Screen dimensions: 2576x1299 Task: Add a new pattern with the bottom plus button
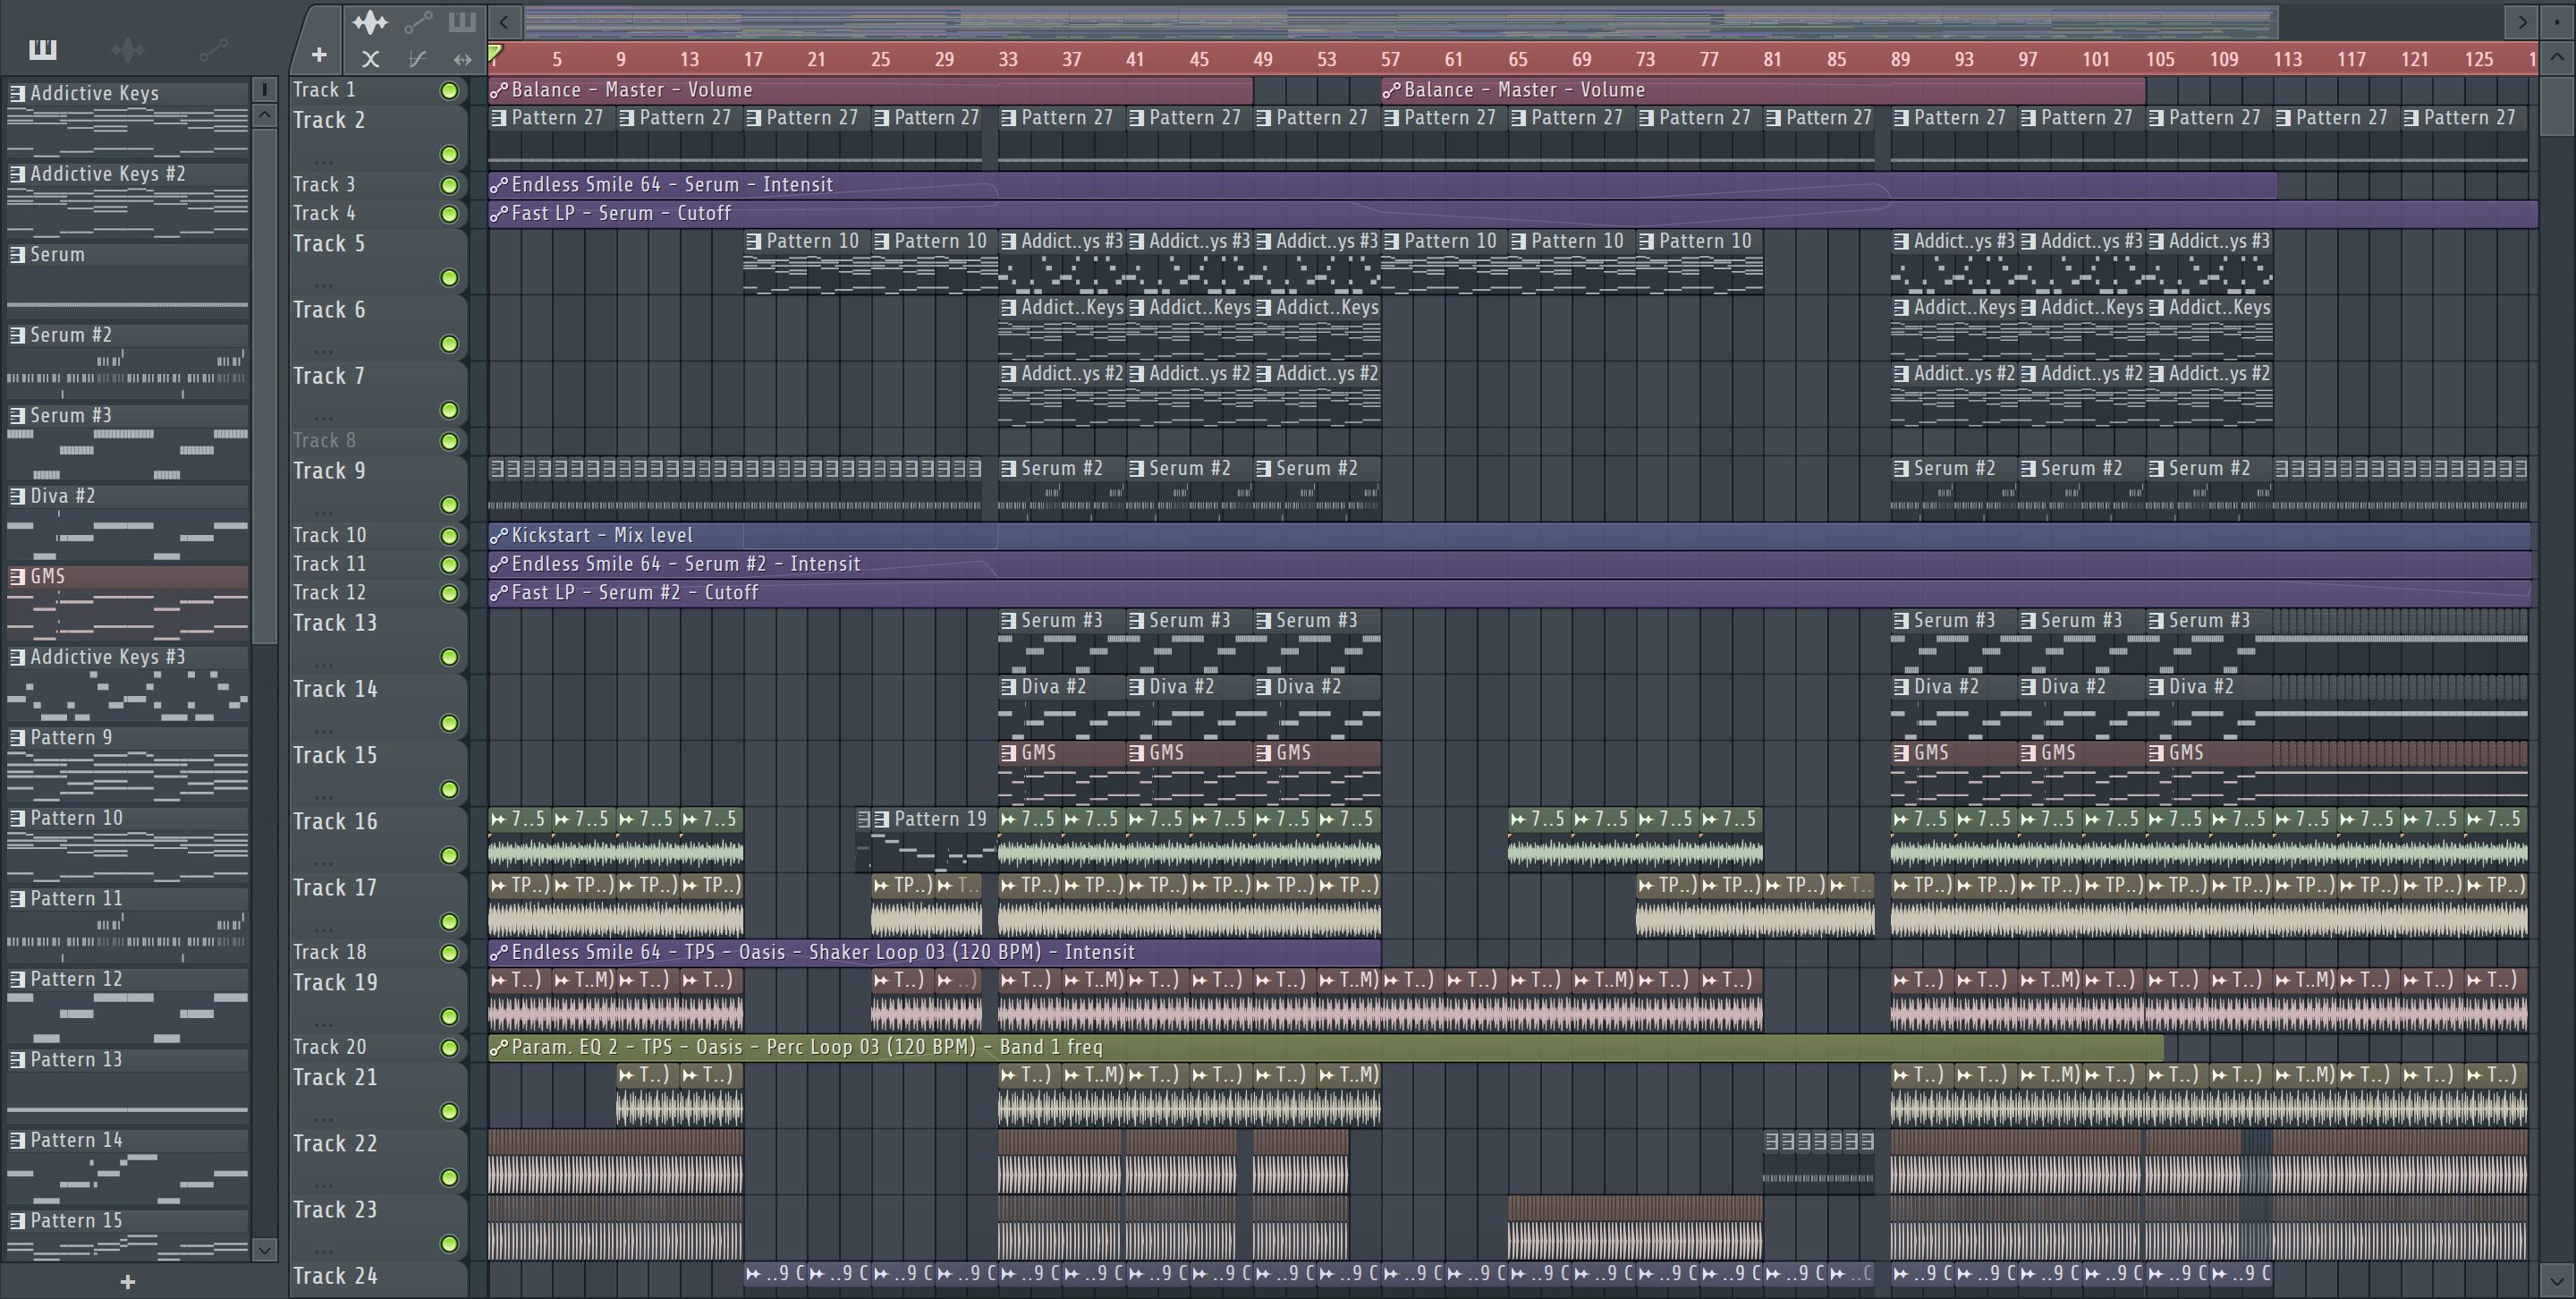[x=127, y=1282]
